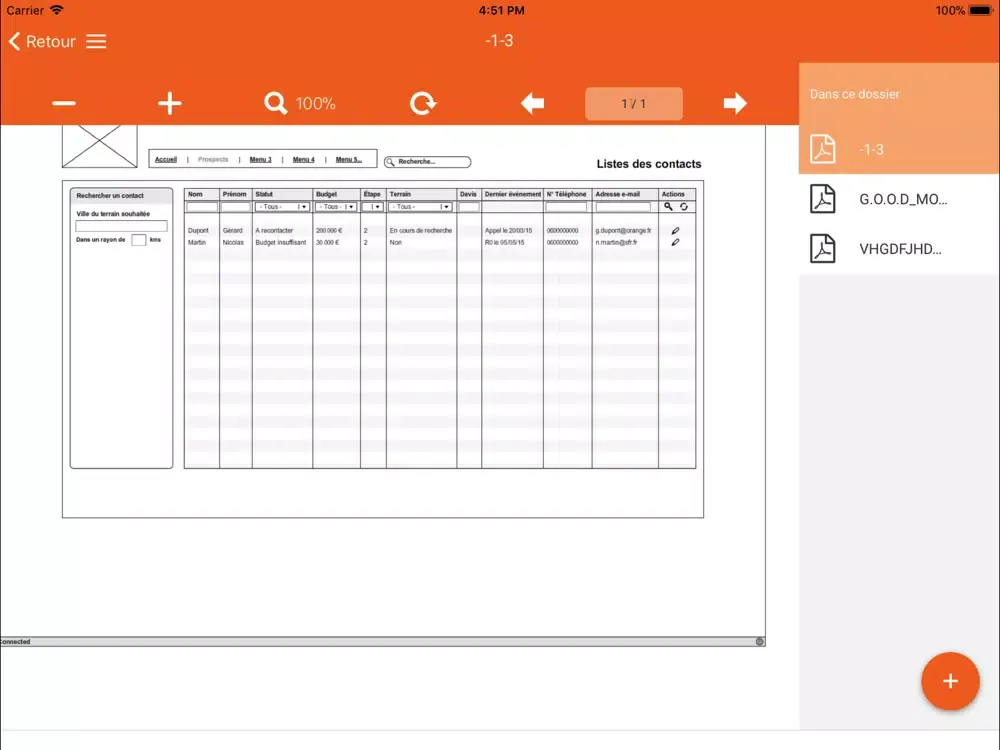Click the placeholder logo image box
The width and height of the screenshot is (1000, 750).
pyautogui.click(x=99, y=146)
